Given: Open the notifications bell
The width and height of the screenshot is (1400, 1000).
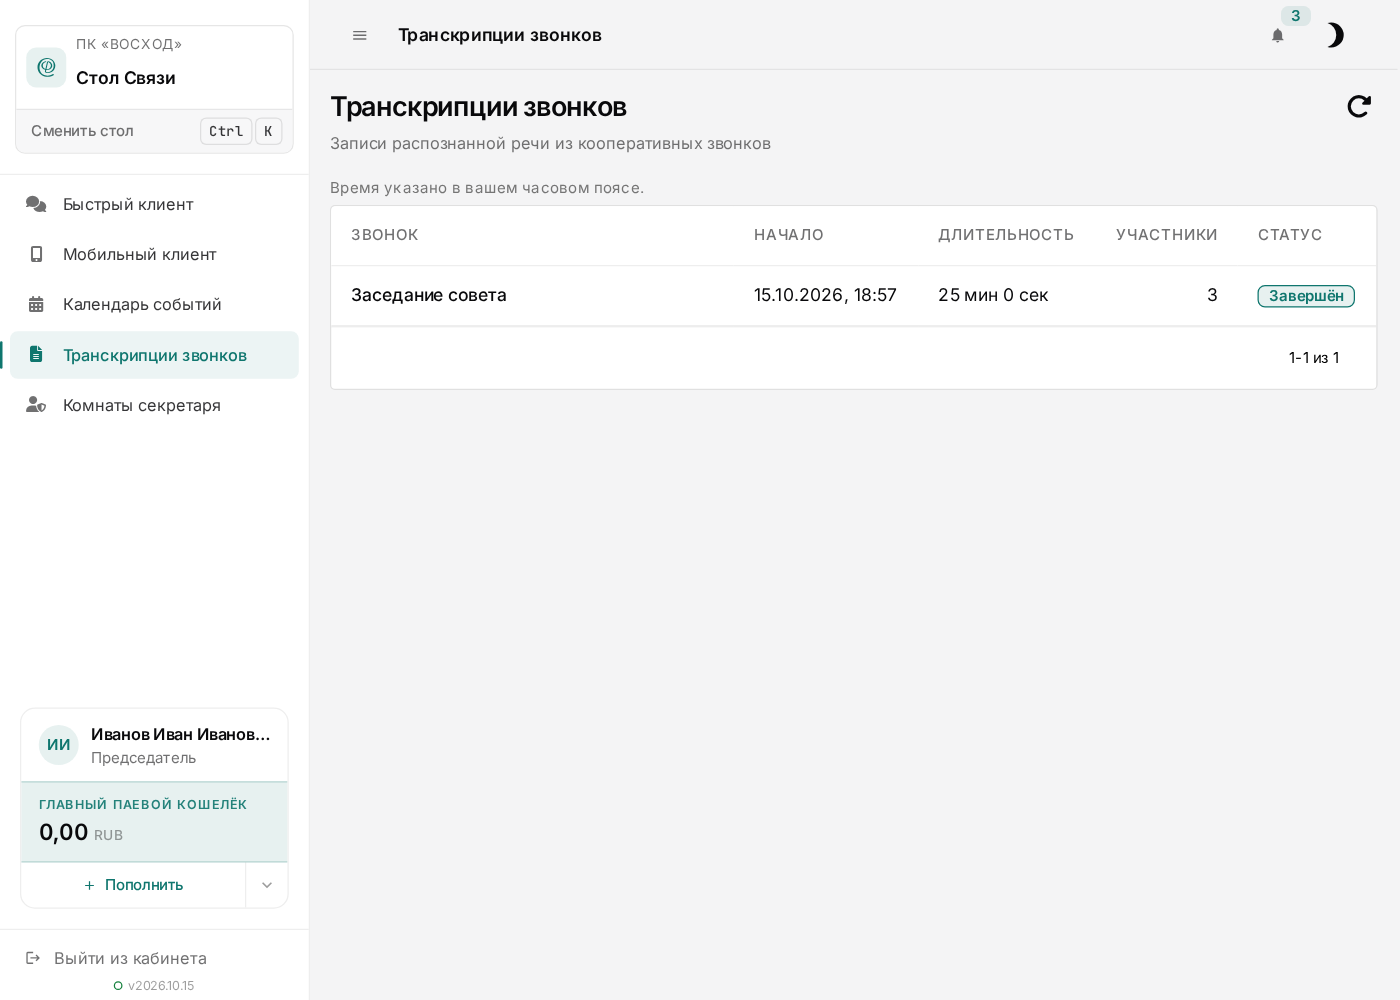Looking at the screenshot, I should tap(1277, 35).
